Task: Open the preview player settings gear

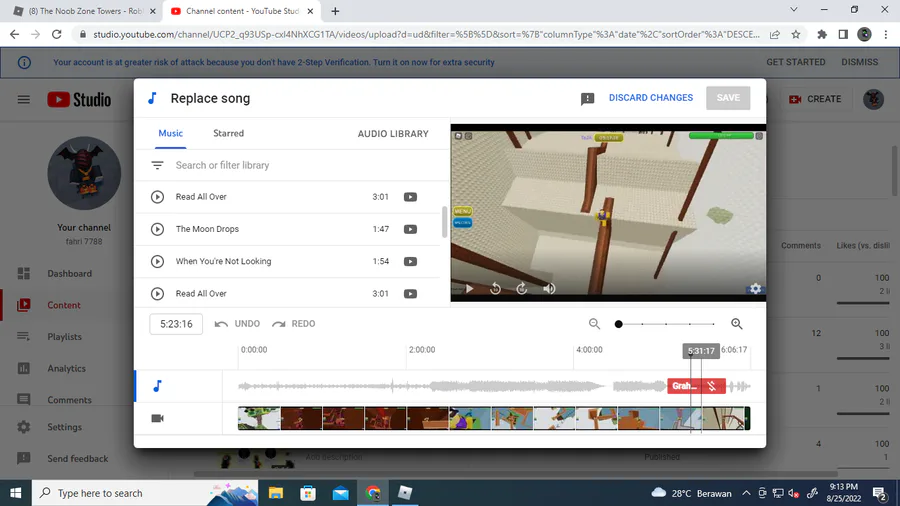Action: tap(755, 289)
